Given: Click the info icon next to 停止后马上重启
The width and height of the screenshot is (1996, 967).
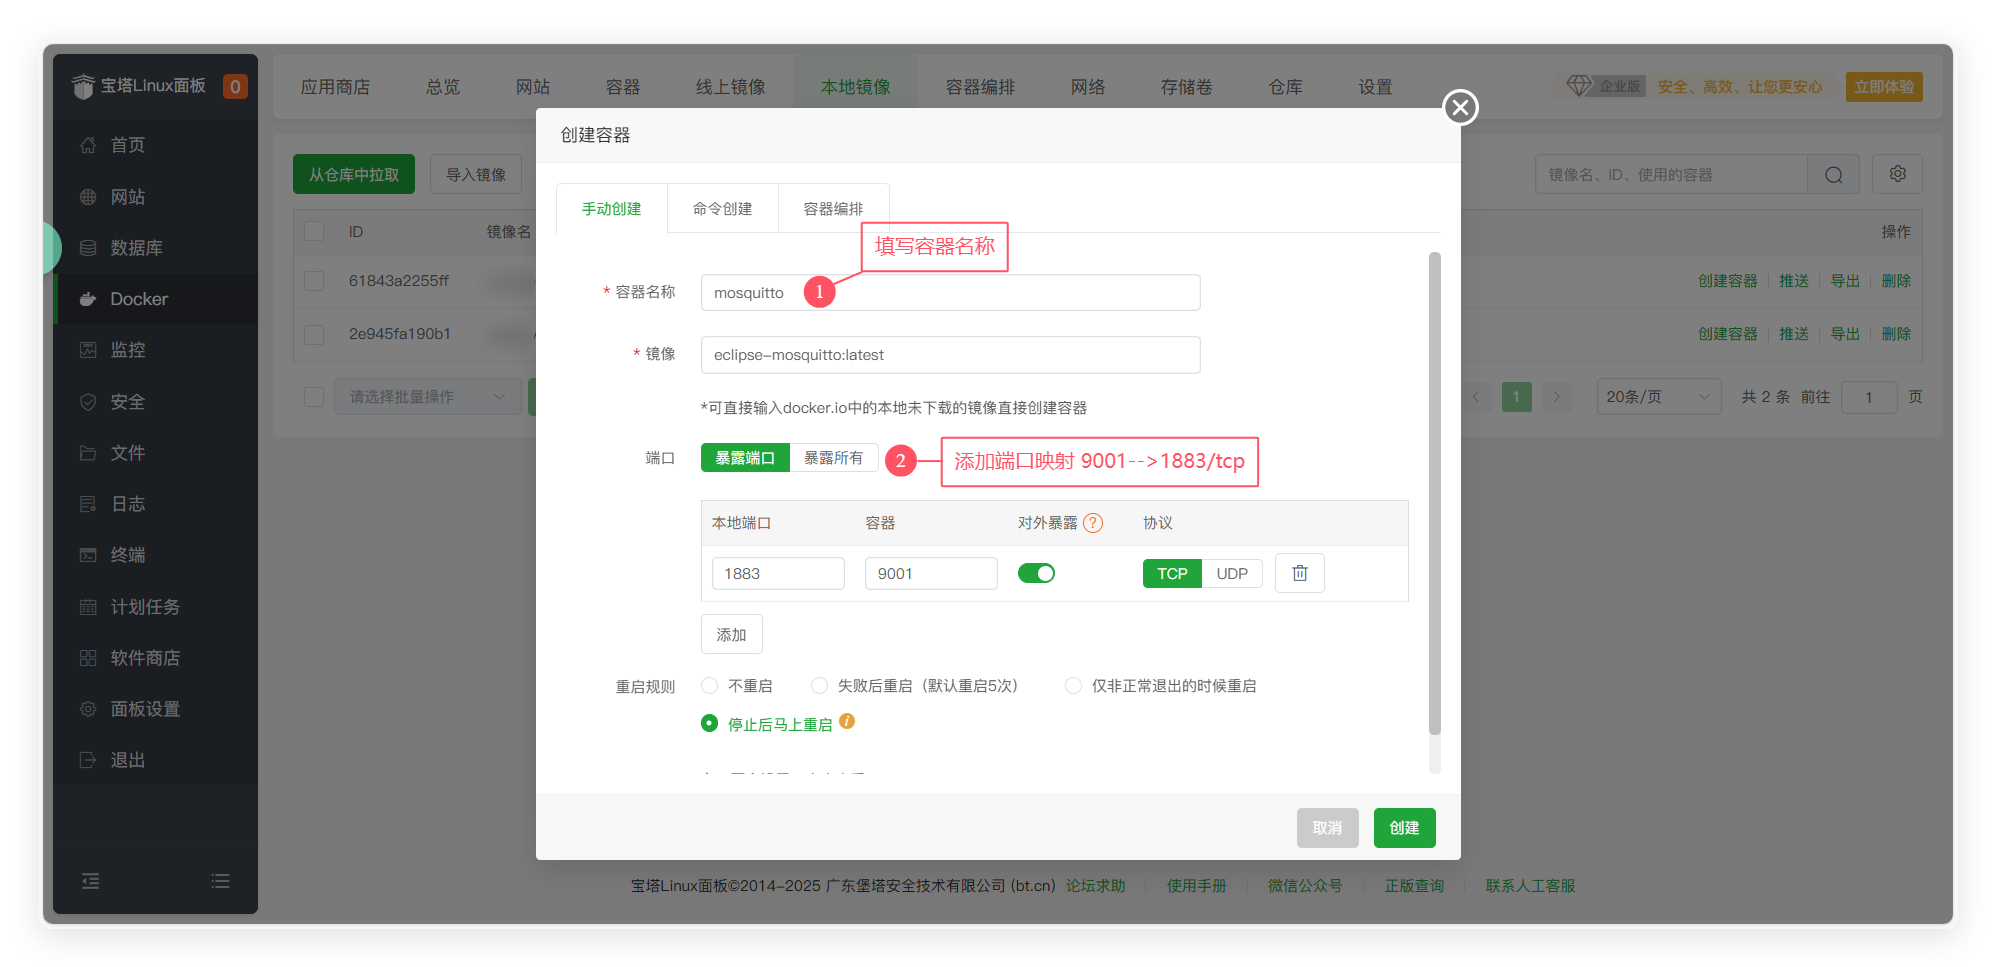Looking at the screenshot, I should tap(847, 721).
